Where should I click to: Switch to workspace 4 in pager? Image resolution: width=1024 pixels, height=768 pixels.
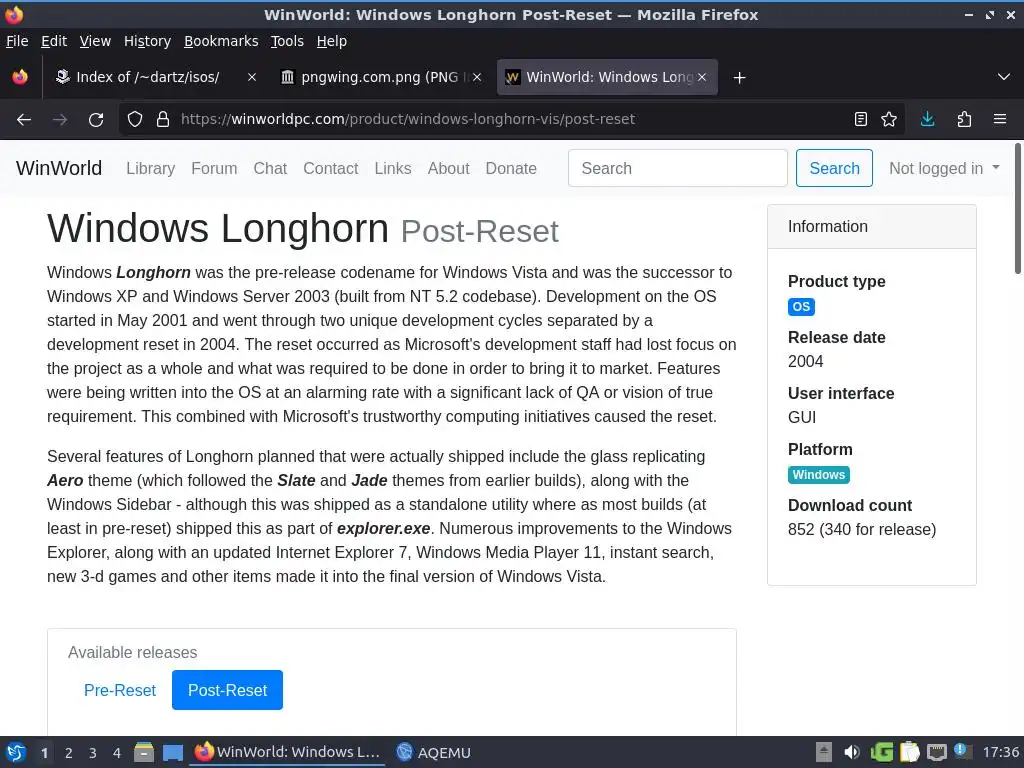point(117,753)
